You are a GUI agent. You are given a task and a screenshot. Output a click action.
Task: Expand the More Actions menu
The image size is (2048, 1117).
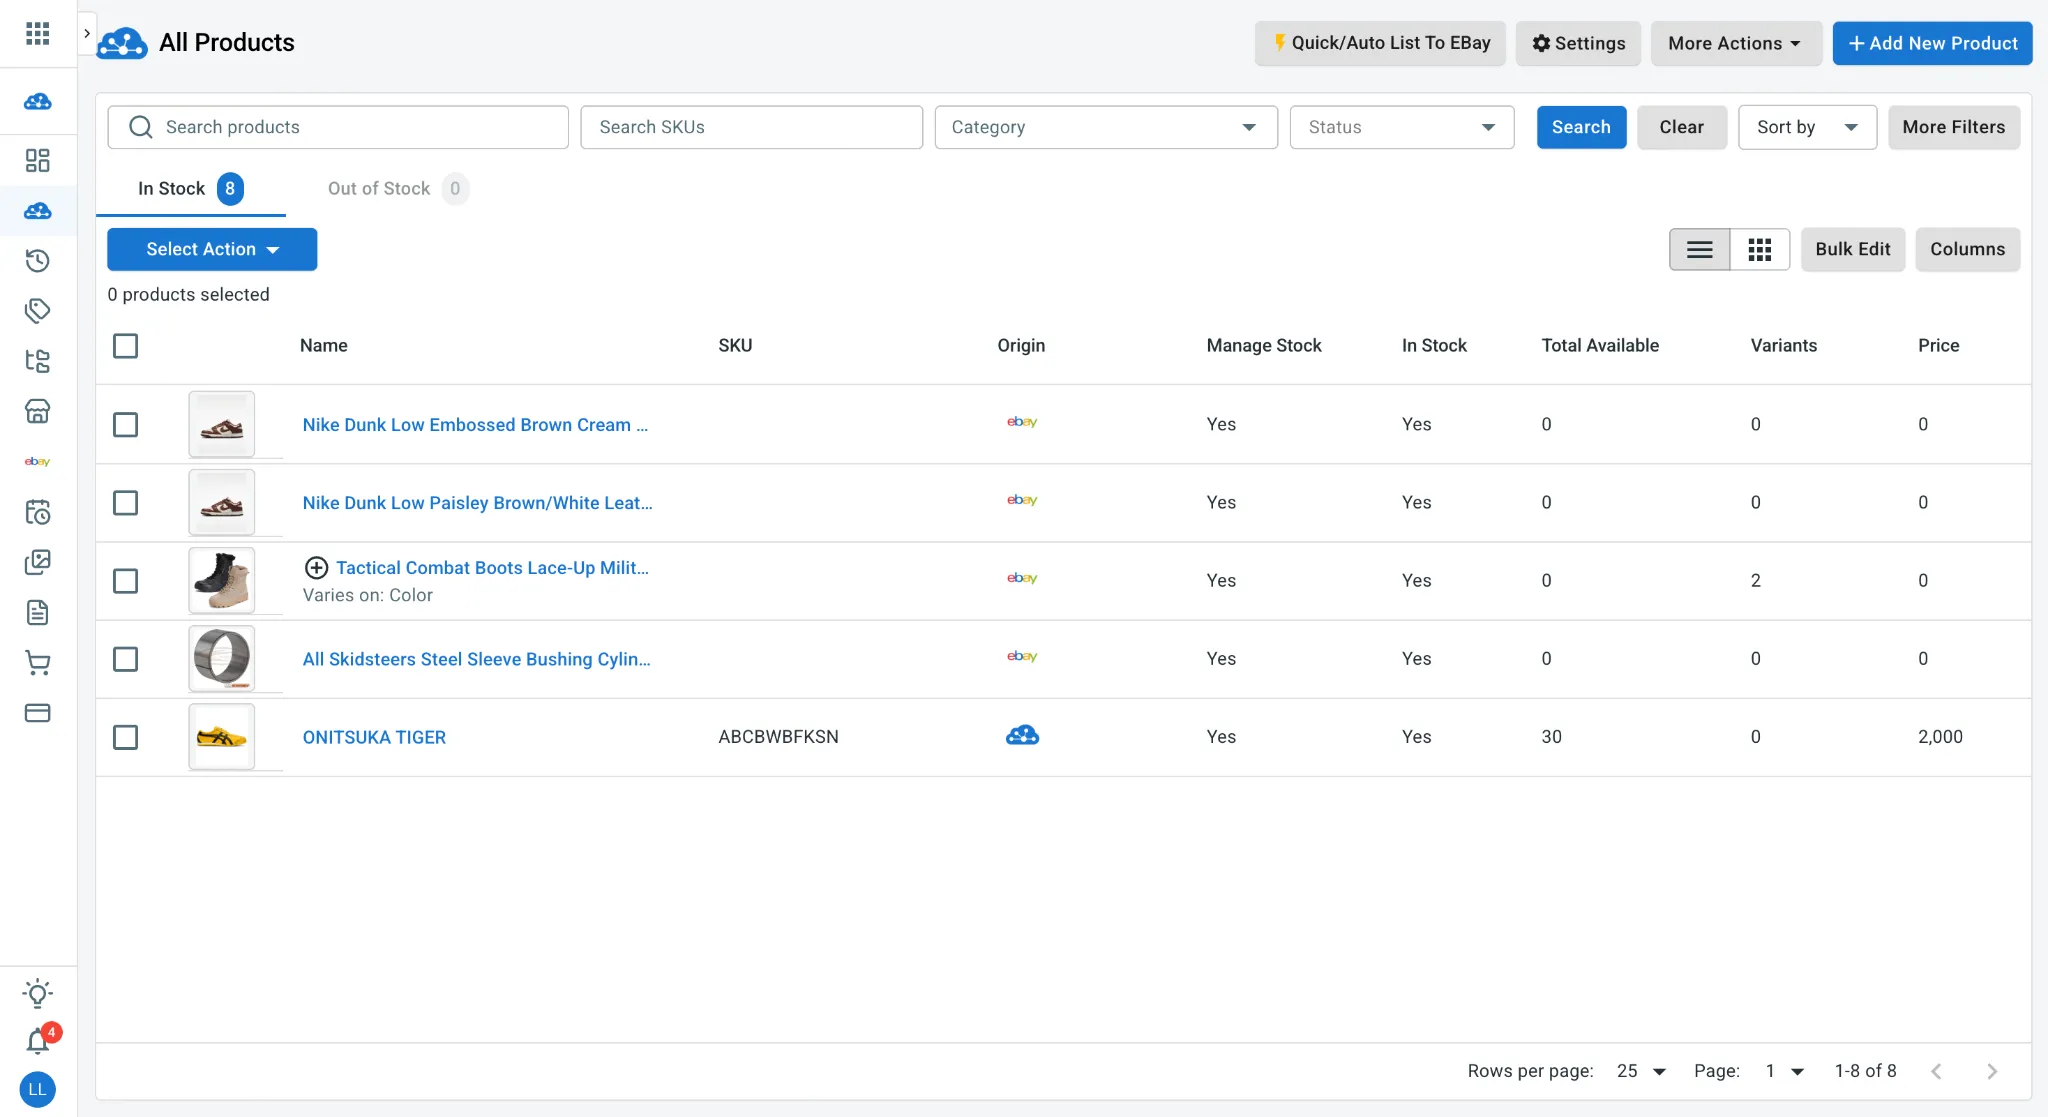pos(1735,43)
